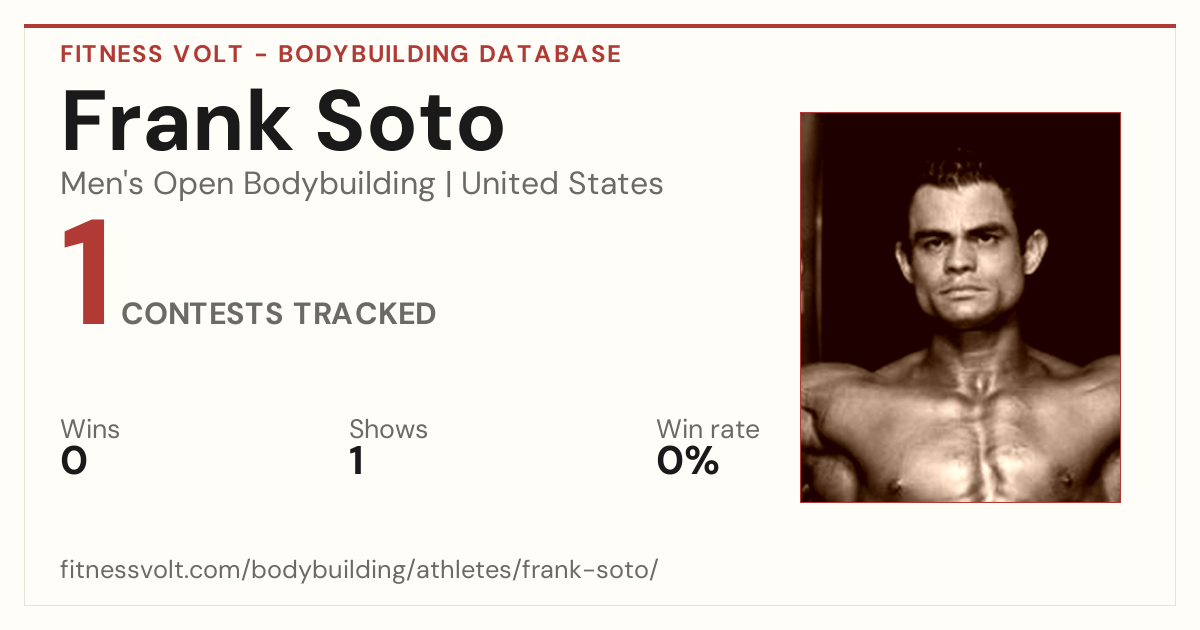Click the athlete portrait photo
Screen dimensions: 1200x630
tap(960, 307)
